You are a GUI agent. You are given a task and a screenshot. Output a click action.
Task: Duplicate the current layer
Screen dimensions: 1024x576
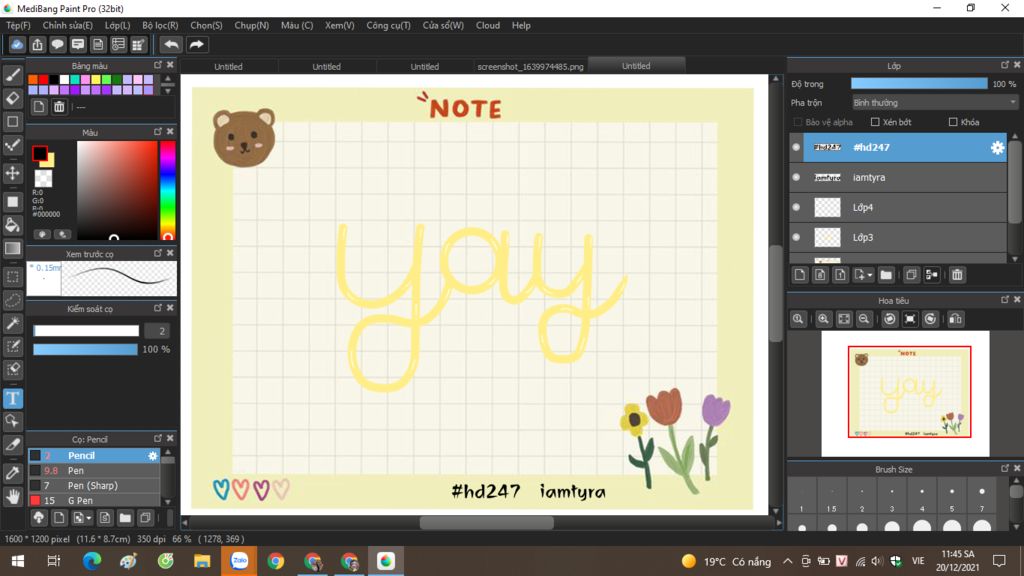[x=911, y=275]
